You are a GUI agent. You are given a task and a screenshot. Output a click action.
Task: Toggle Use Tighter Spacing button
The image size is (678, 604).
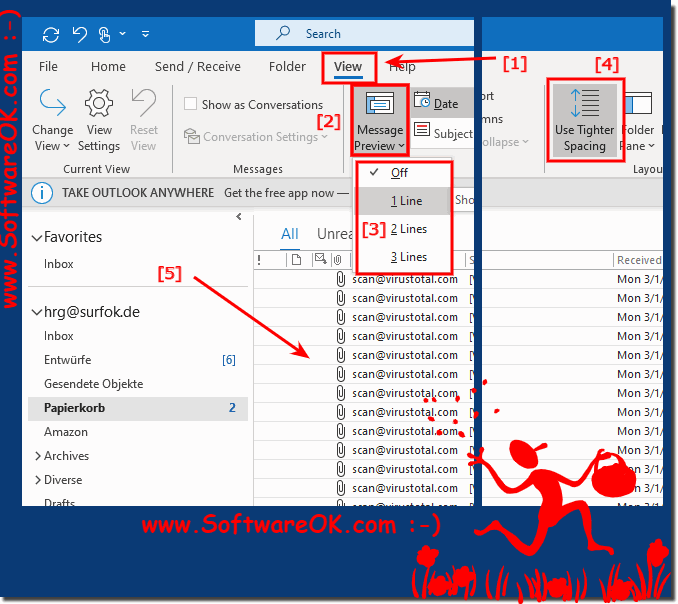click(585, 121)
